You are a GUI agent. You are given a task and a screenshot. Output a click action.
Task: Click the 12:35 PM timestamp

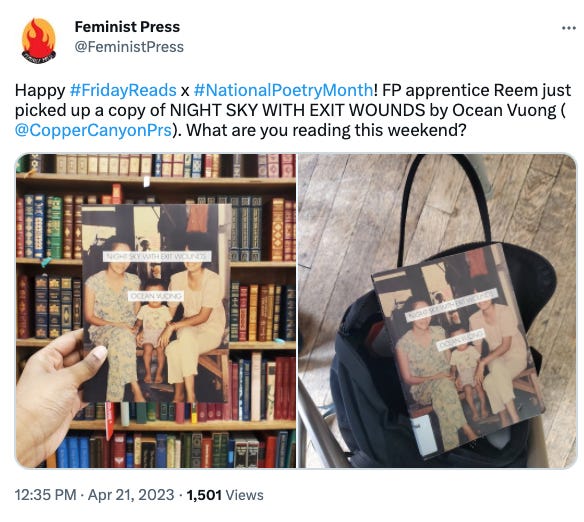point(45,495)
